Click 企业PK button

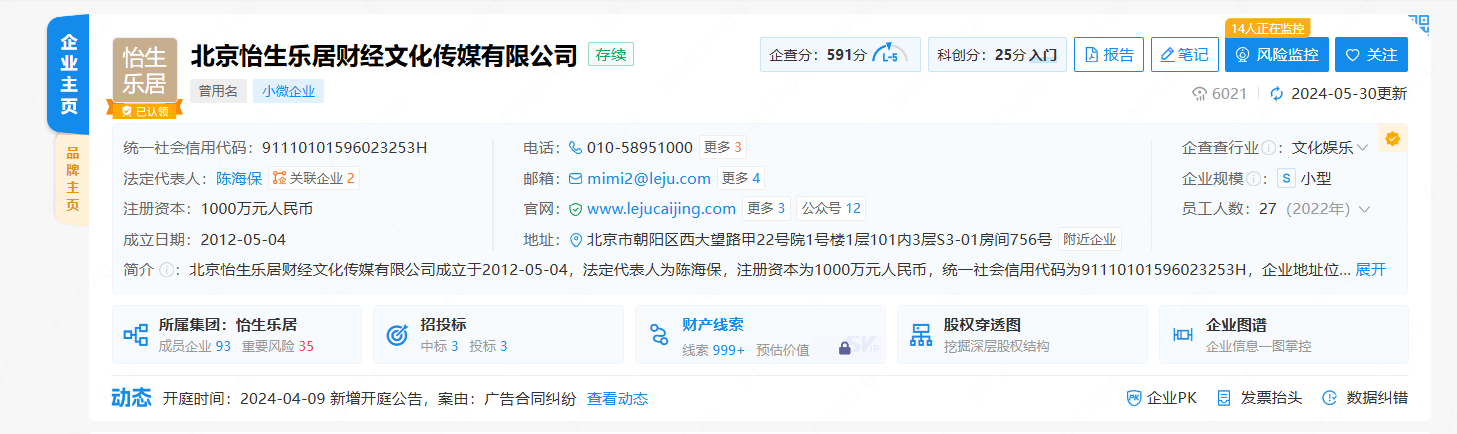[x=1161, y=398]
